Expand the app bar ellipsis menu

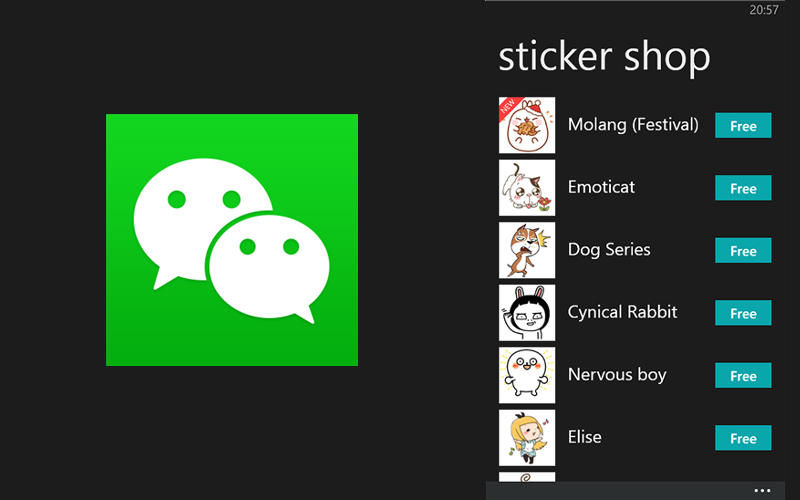point(762,491)
